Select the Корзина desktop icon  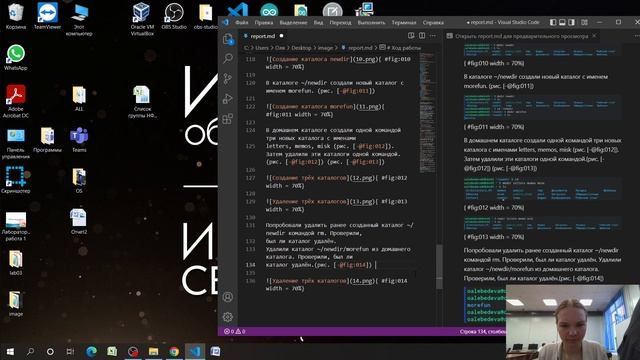16,16
